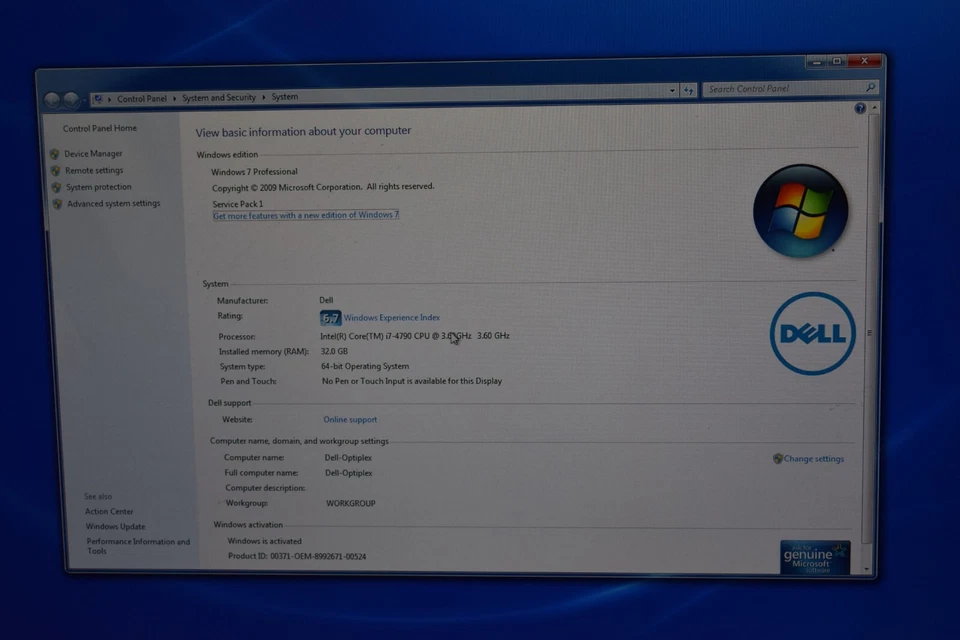The image size is (960, 640).
Task: Open Remote settings from the sidebar
Action: click(94, 171)
